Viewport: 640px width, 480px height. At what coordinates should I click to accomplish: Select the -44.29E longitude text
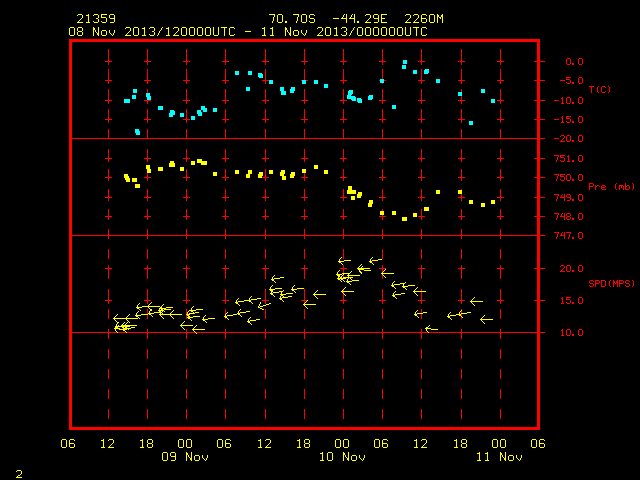pos(360,19)
